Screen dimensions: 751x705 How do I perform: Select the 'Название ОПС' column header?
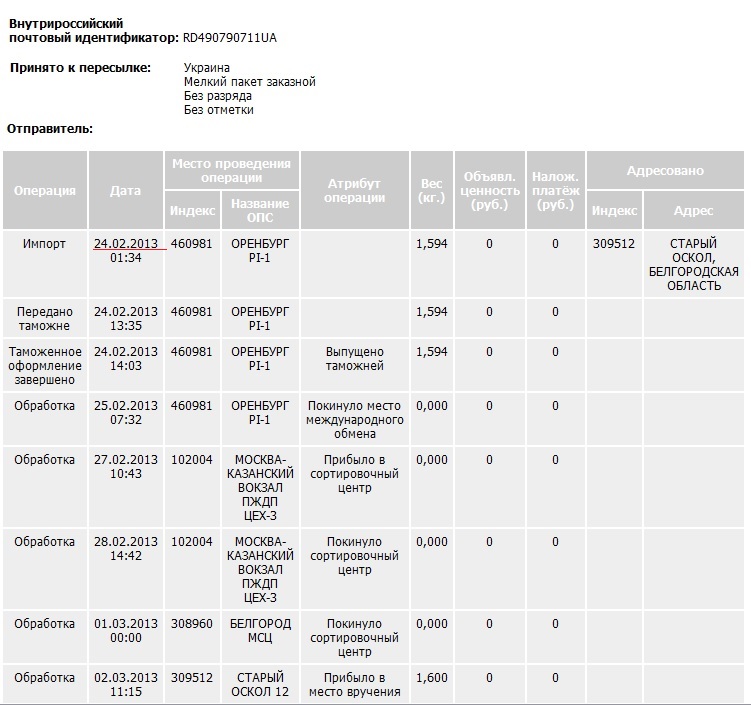(x=260, y=211)
